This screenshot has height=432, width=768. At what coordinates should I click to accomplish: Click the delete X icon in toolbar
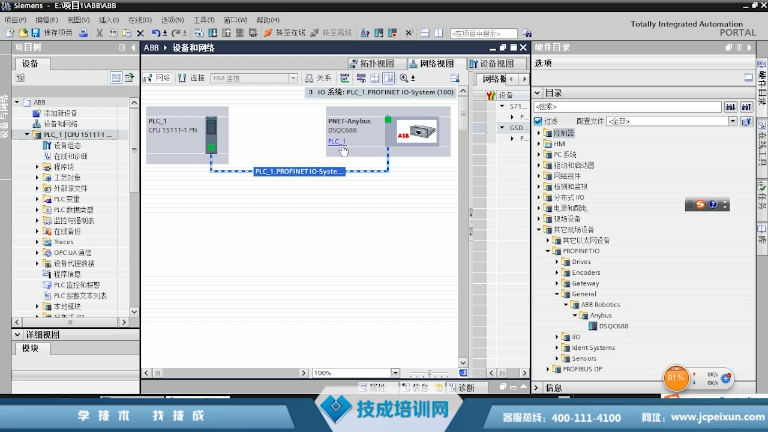pyautogui.click(x=141, y=33)
